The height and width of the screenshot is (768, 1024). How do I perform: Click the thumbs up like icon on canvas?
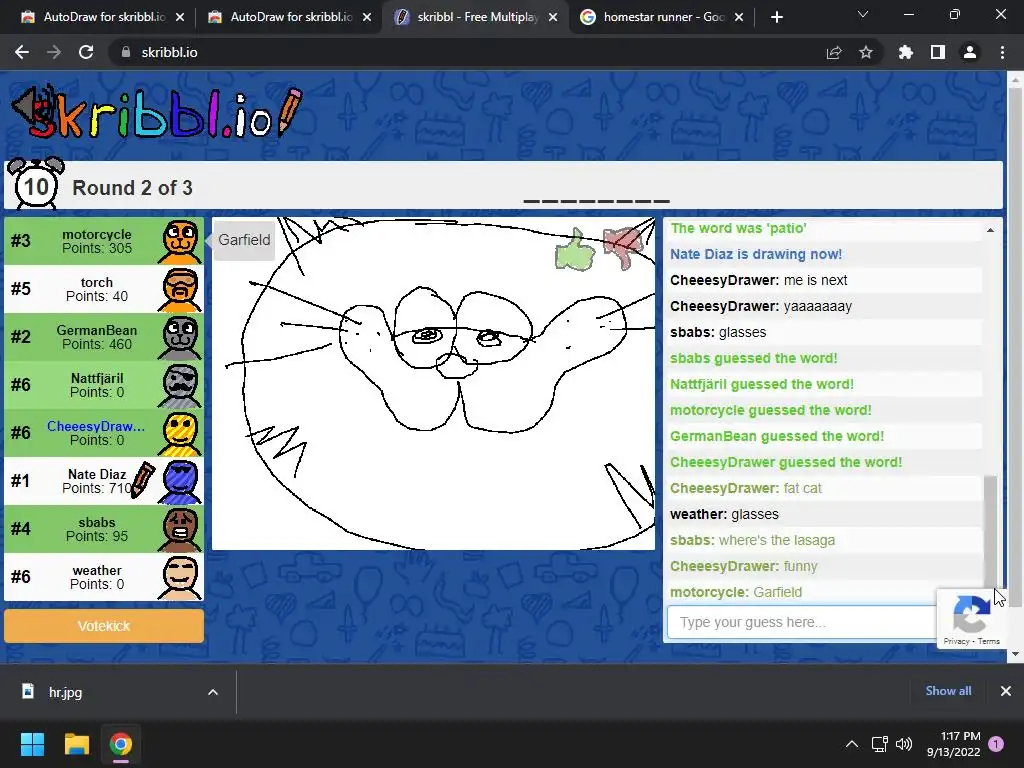coord(574,250)
